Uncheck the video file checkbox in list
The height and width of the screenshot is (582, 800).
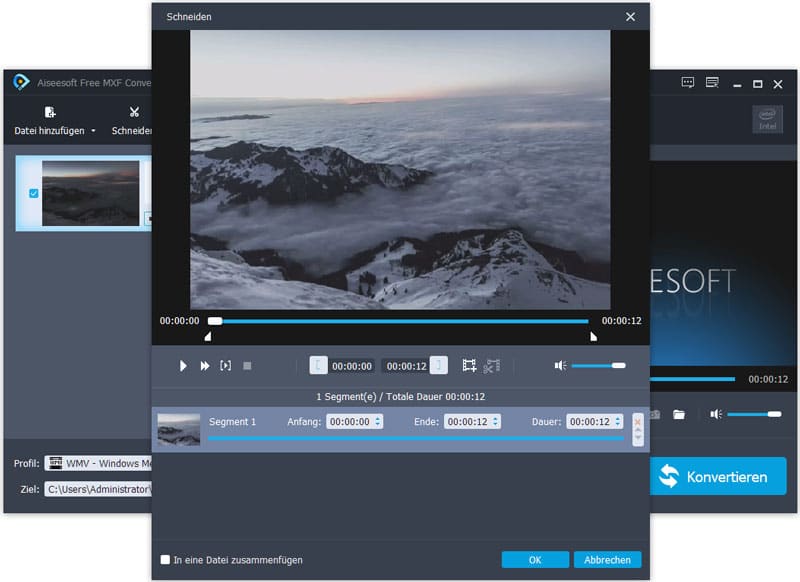34,193
